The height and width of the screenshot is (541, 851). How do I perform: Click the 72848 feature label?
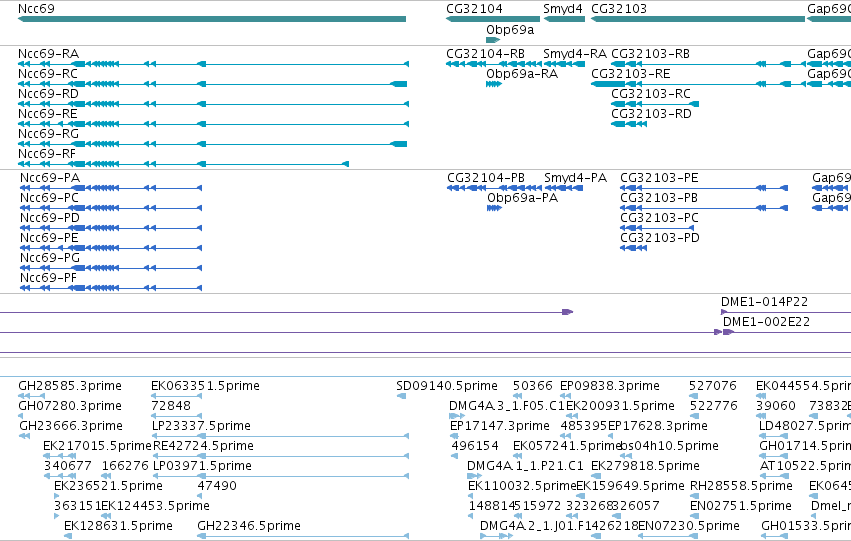(x=171, y=406)
